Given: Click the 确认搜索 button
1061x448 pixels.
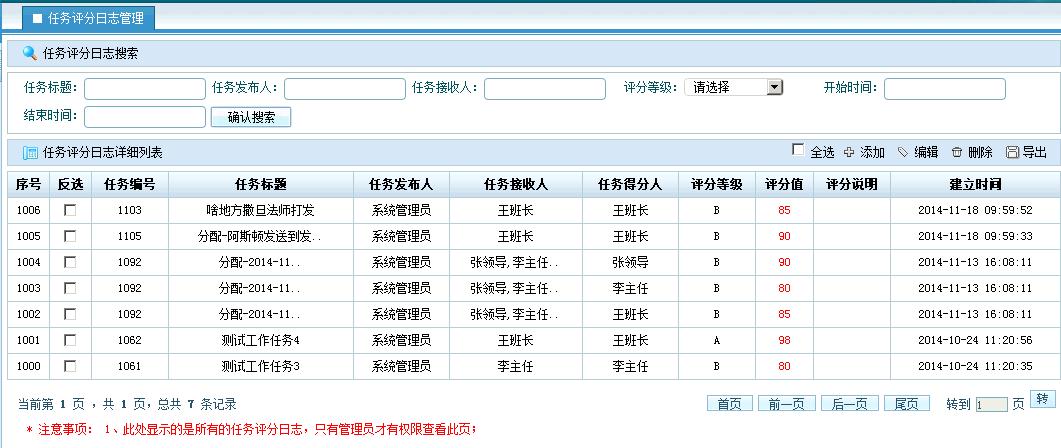Looking at the screenshot, I should coord(251,117).
